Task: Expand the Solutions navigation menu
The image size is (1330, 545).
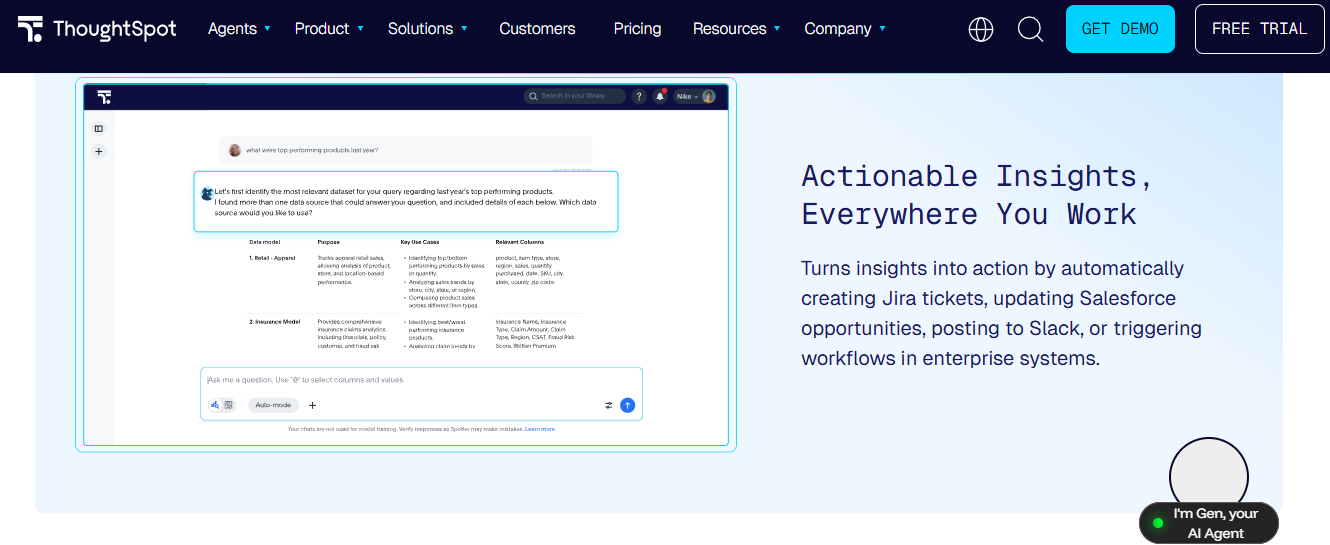Action: pyautogui.click(x=427, y=29)
